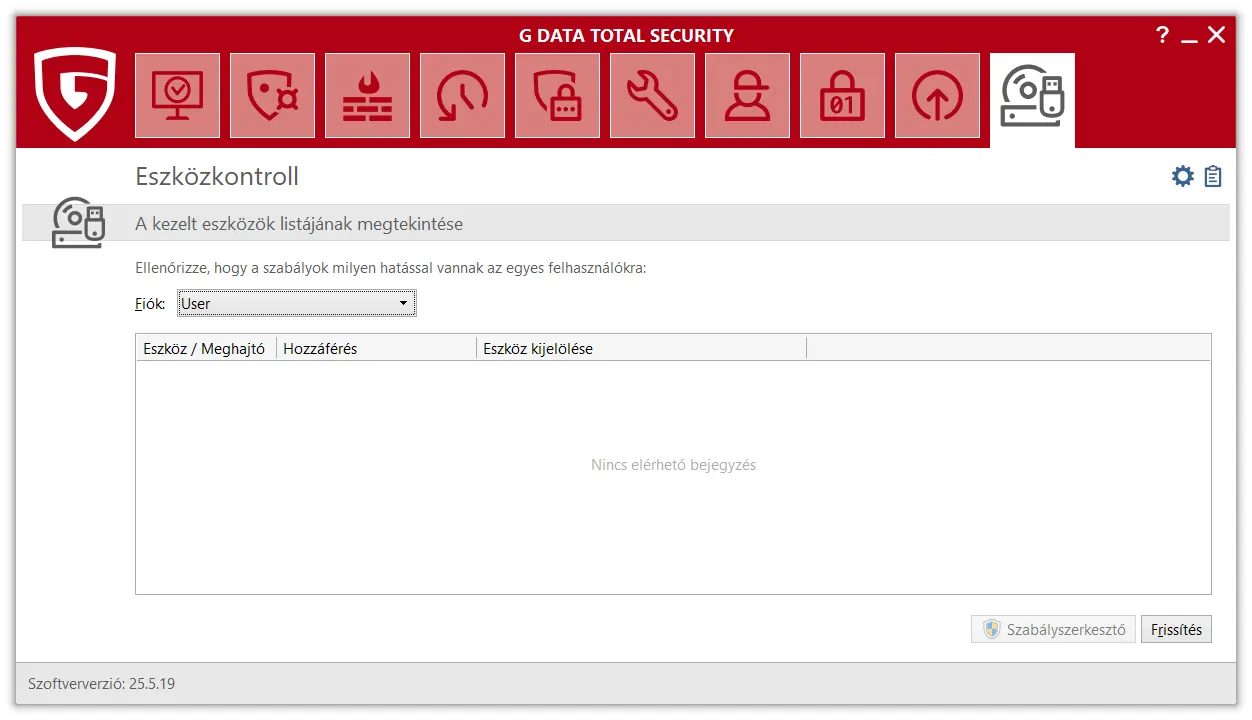Viewport: 1252px width, 720px height.
Task: Open the Backup clock arrow icon
Action: click(x=462, y=96)
